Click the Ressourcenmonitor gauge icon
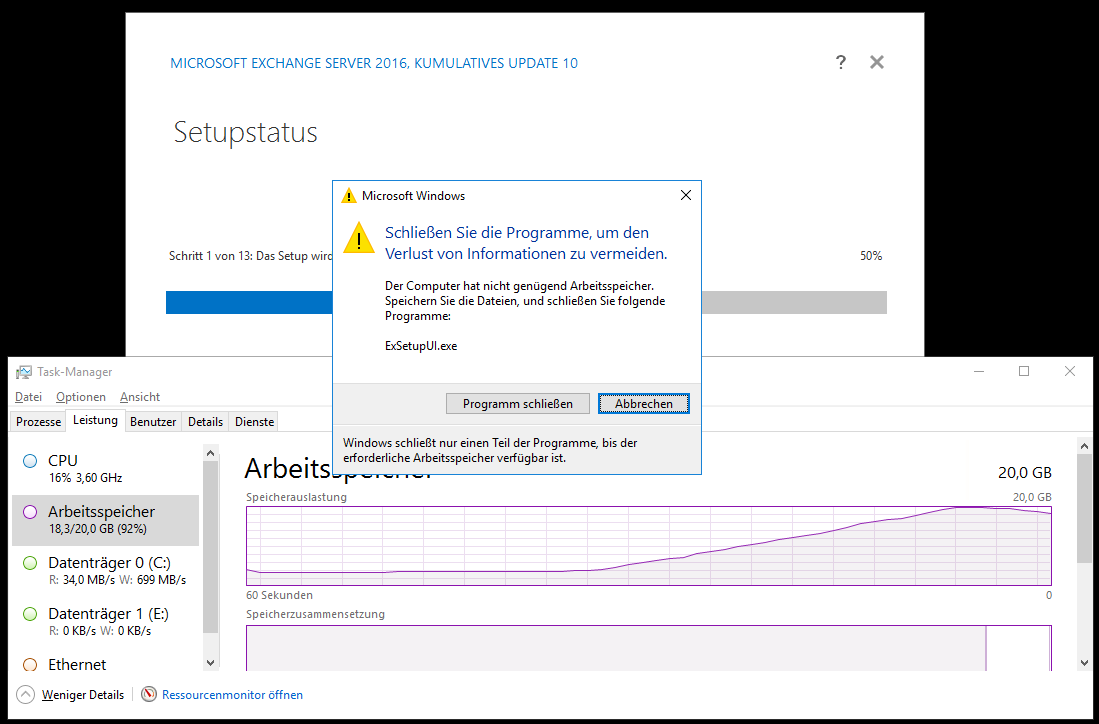Screen dimensions: 1099x724 click(x=149, y=695)
